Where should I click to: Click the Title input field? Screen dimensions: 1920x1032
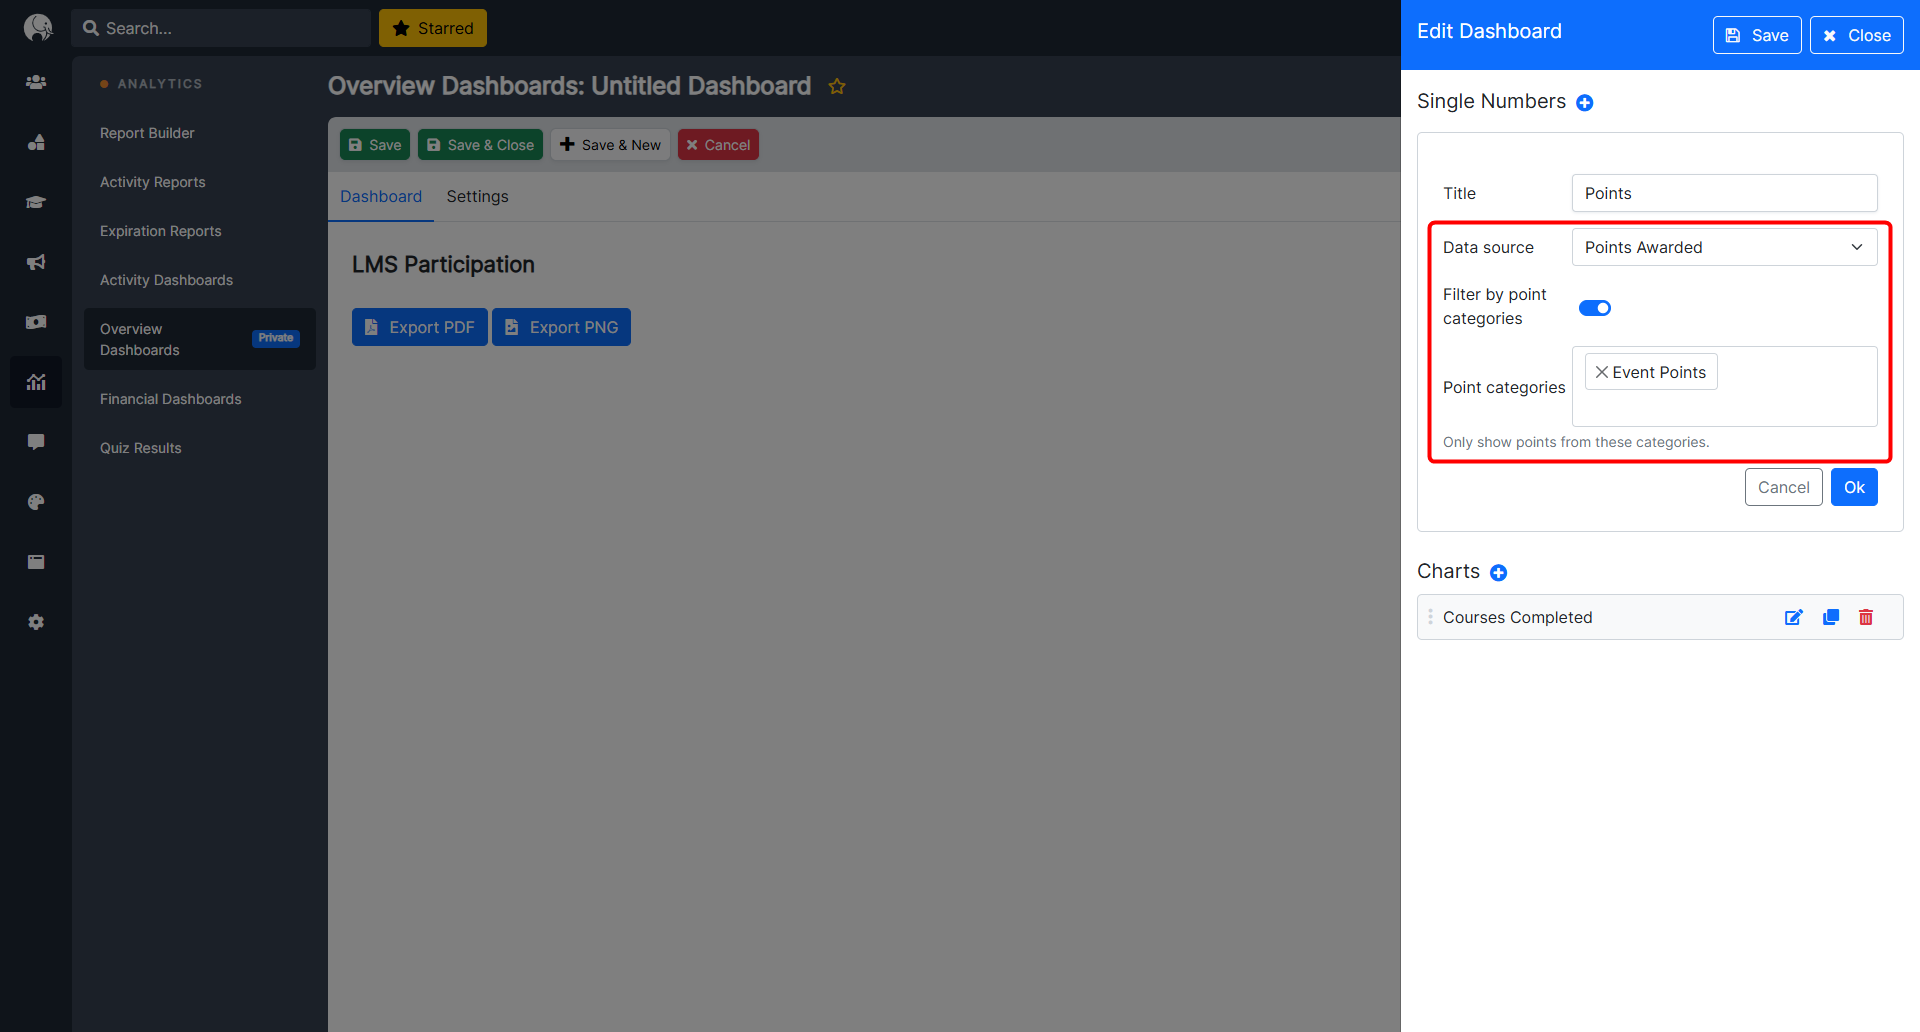coord(1723,194)
